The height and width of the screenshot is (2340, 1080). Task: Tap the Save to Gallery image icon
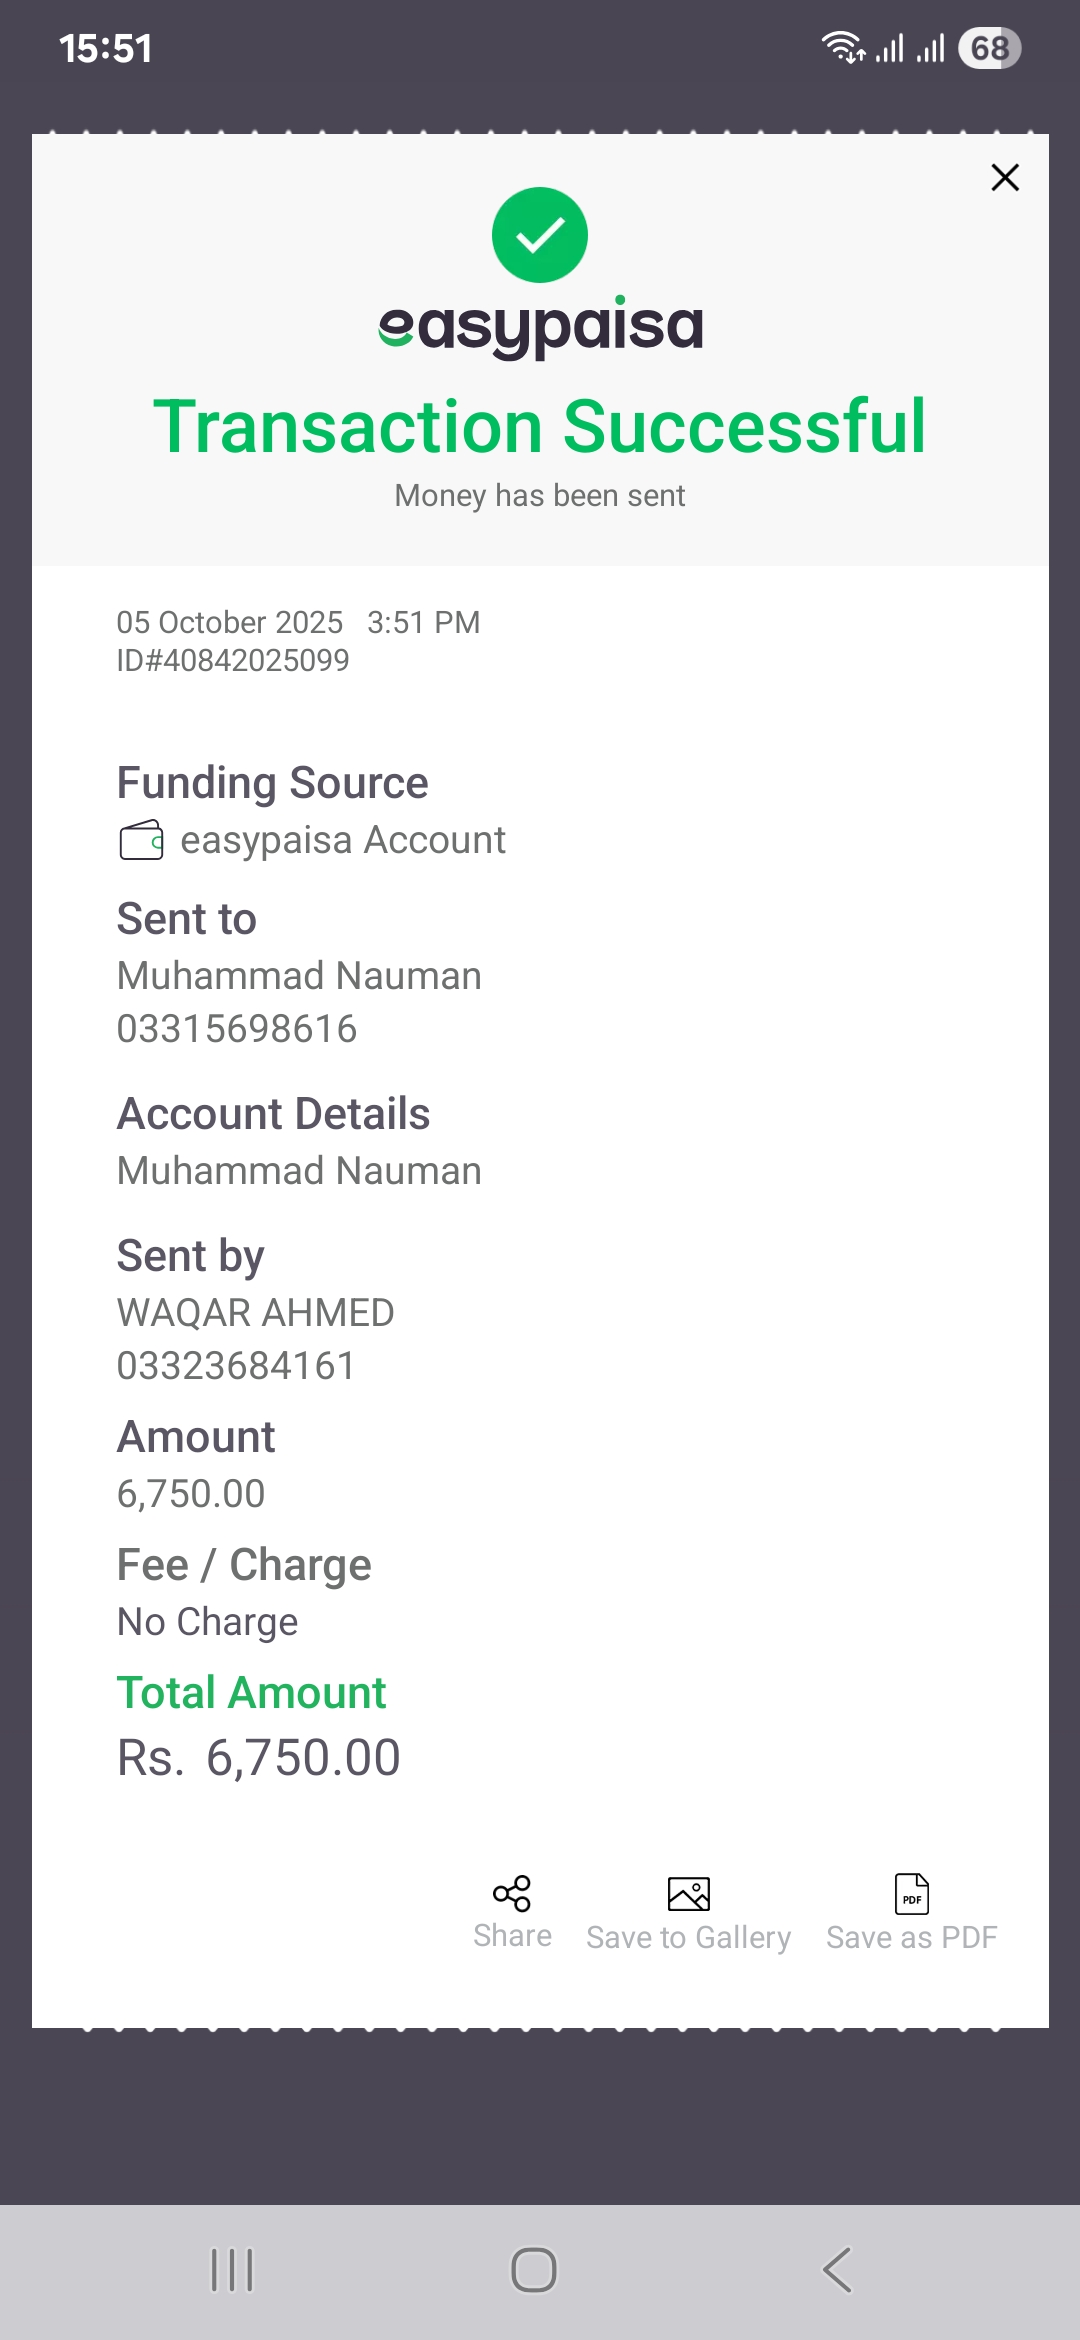688,1894
